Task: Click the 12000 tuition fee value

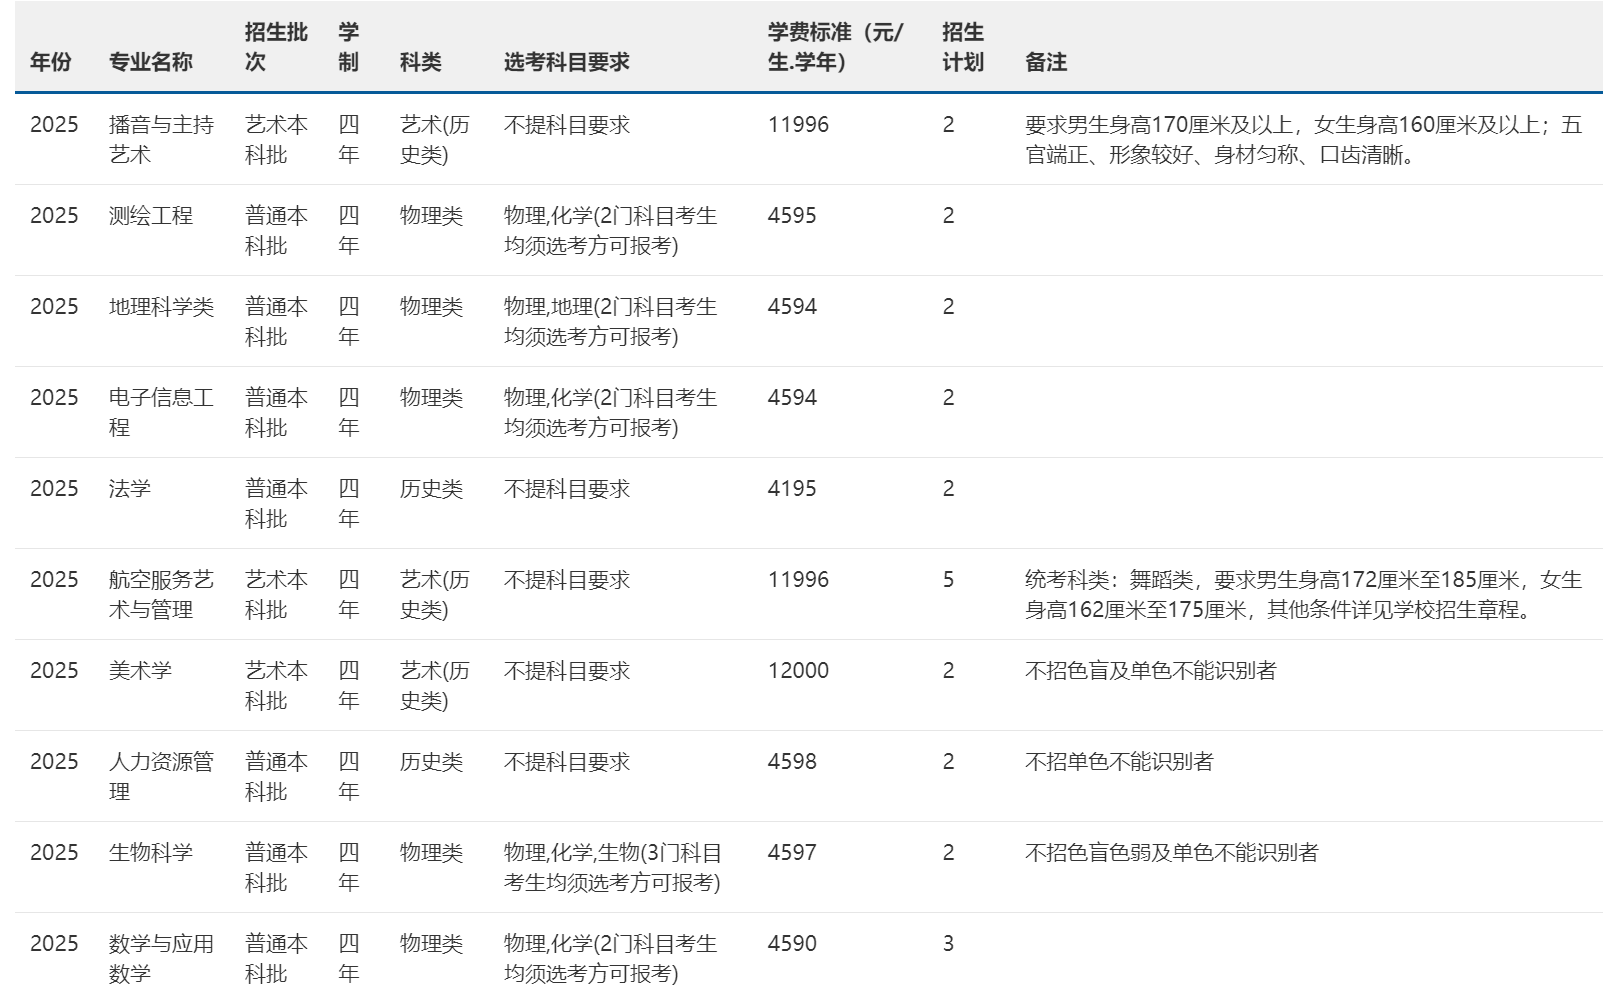Action: pyautogui.click(x=798, y=671)
